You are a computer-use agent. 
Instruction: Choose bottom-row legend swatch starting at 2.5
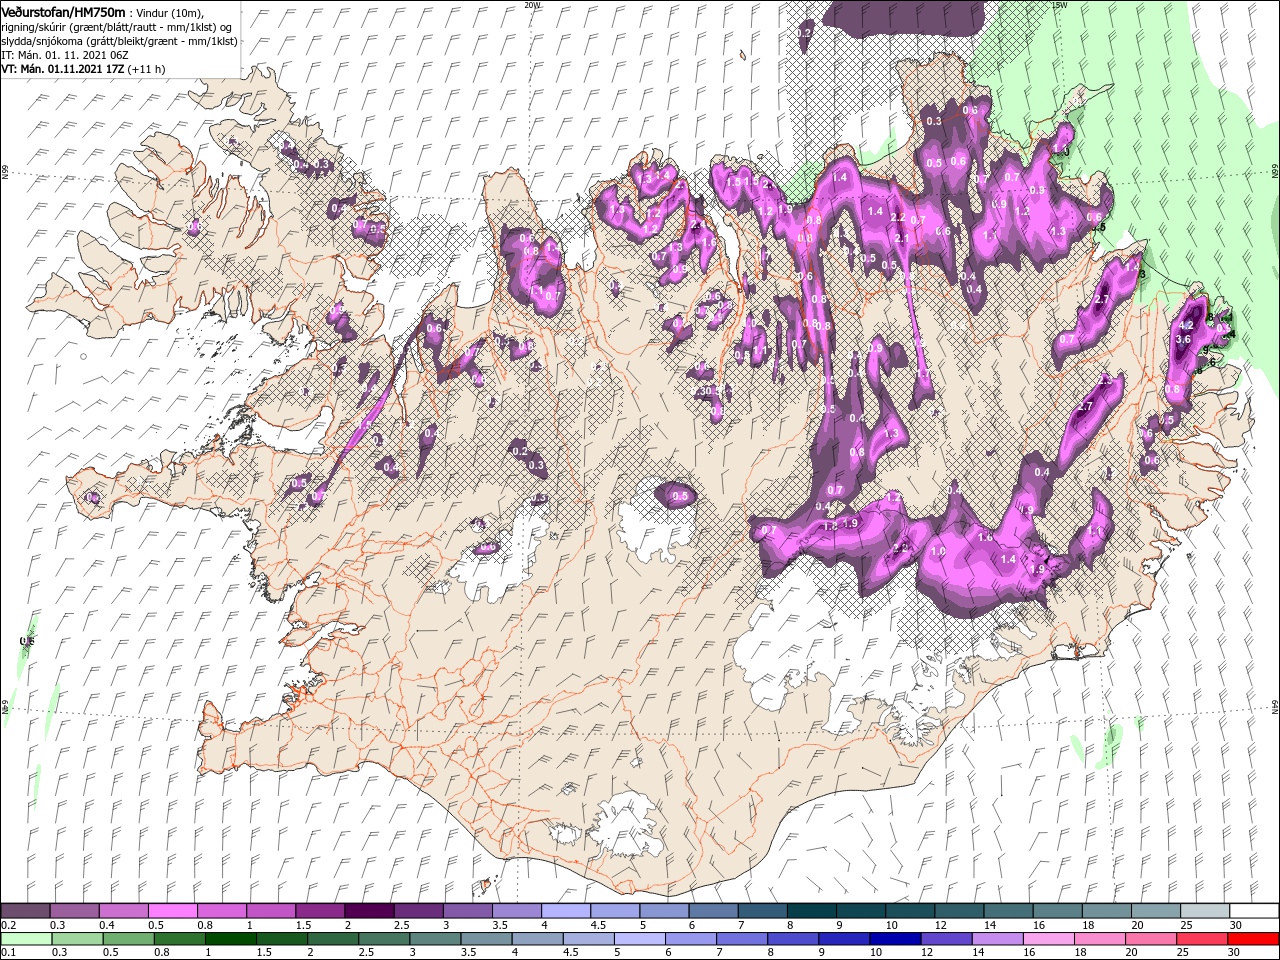click(383, 939)
